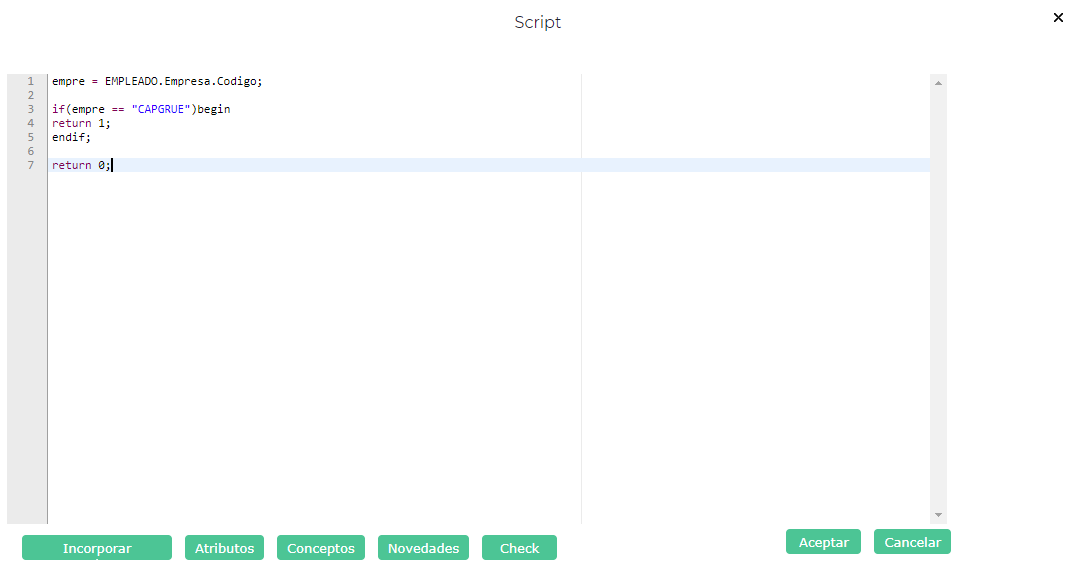Click the Incorporar button

(x=97, y=547)
